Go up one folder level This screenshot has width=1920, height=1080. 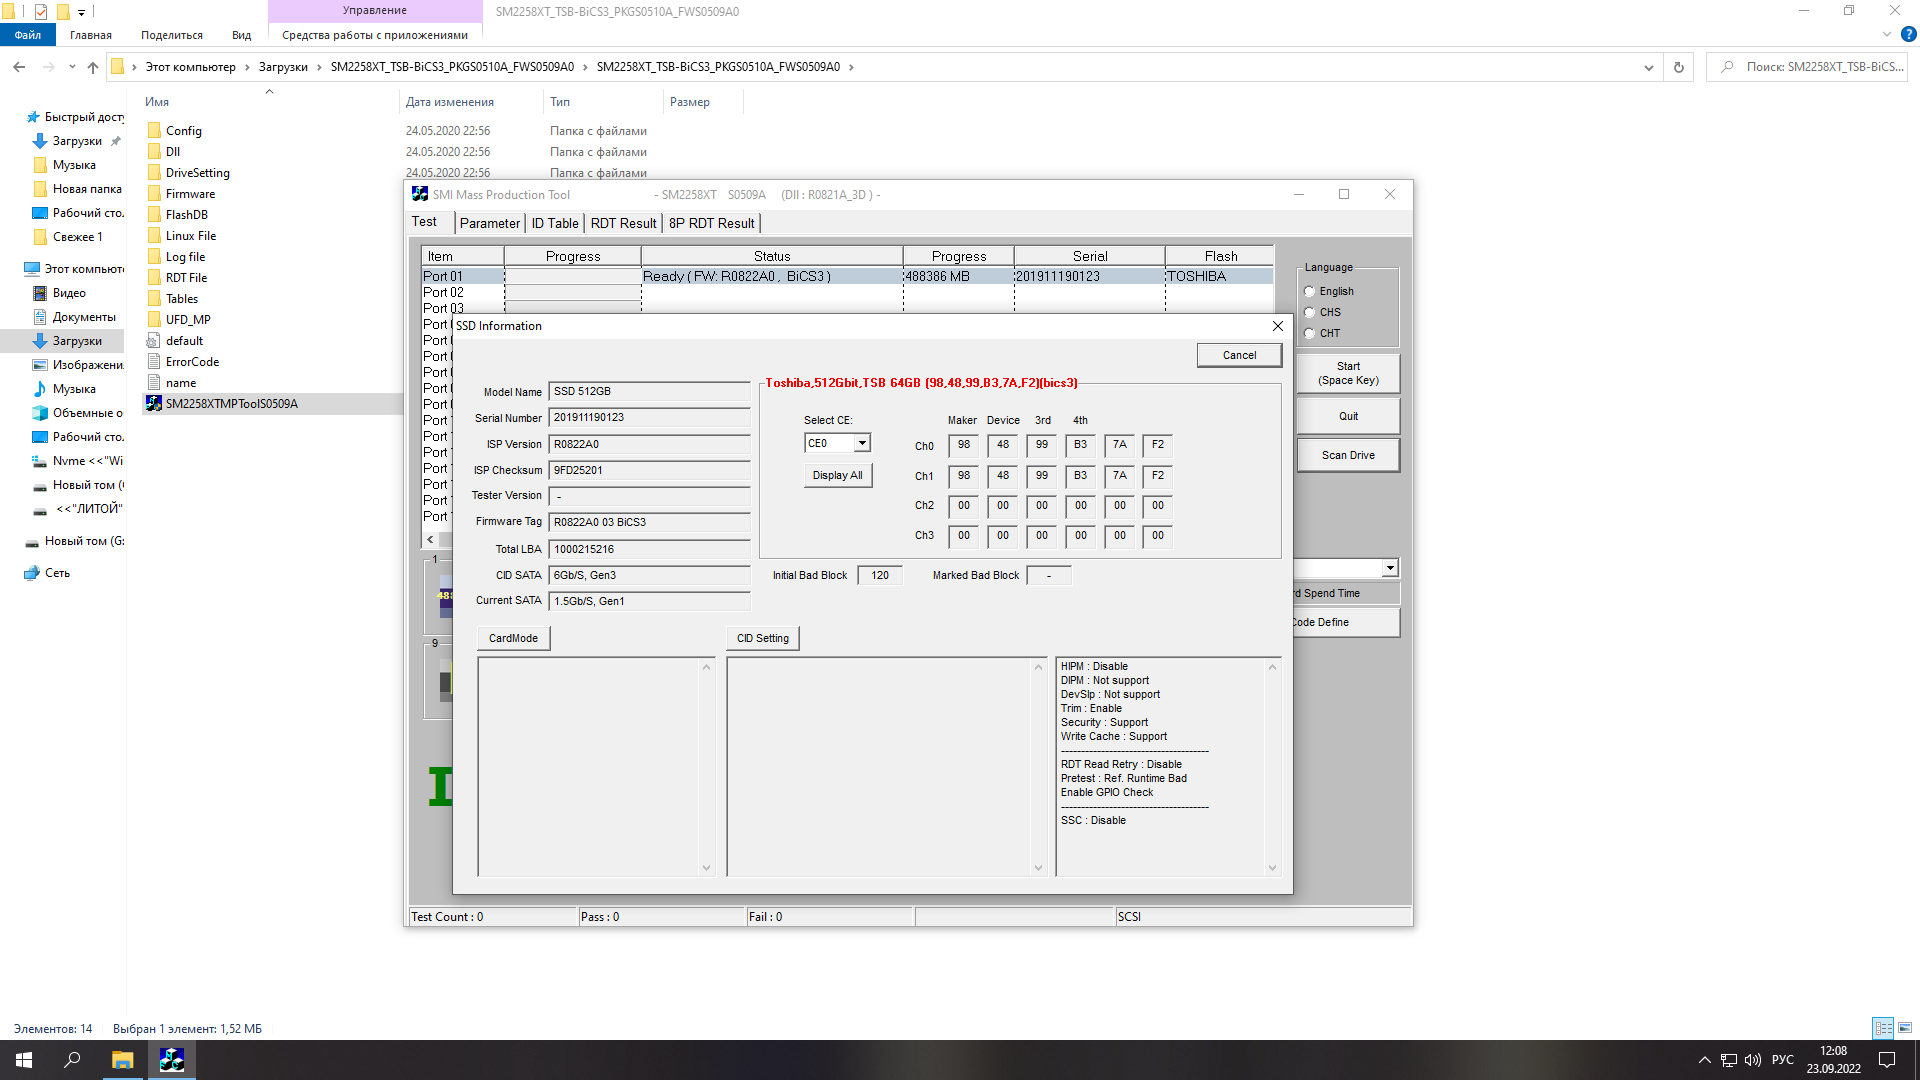93,67
